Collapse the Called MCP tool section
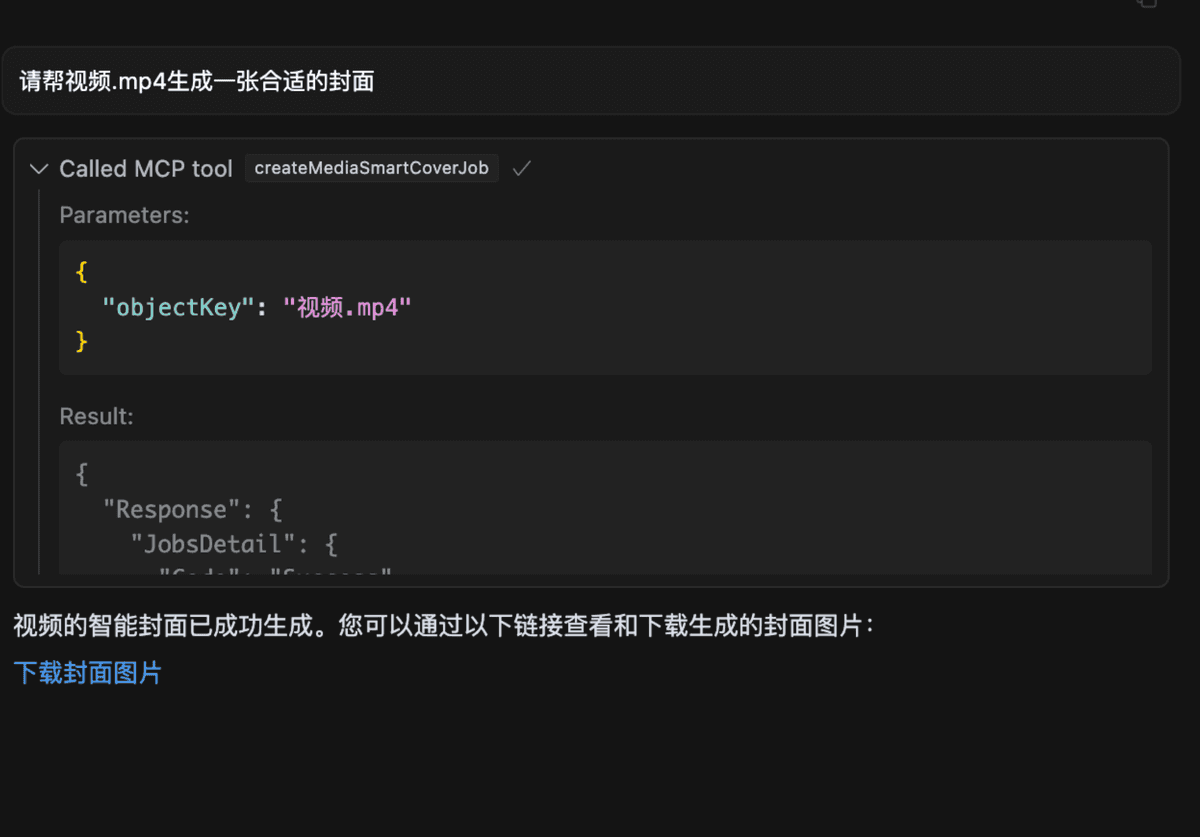This screenshot has height=837, width=1200. pos(39,169)
